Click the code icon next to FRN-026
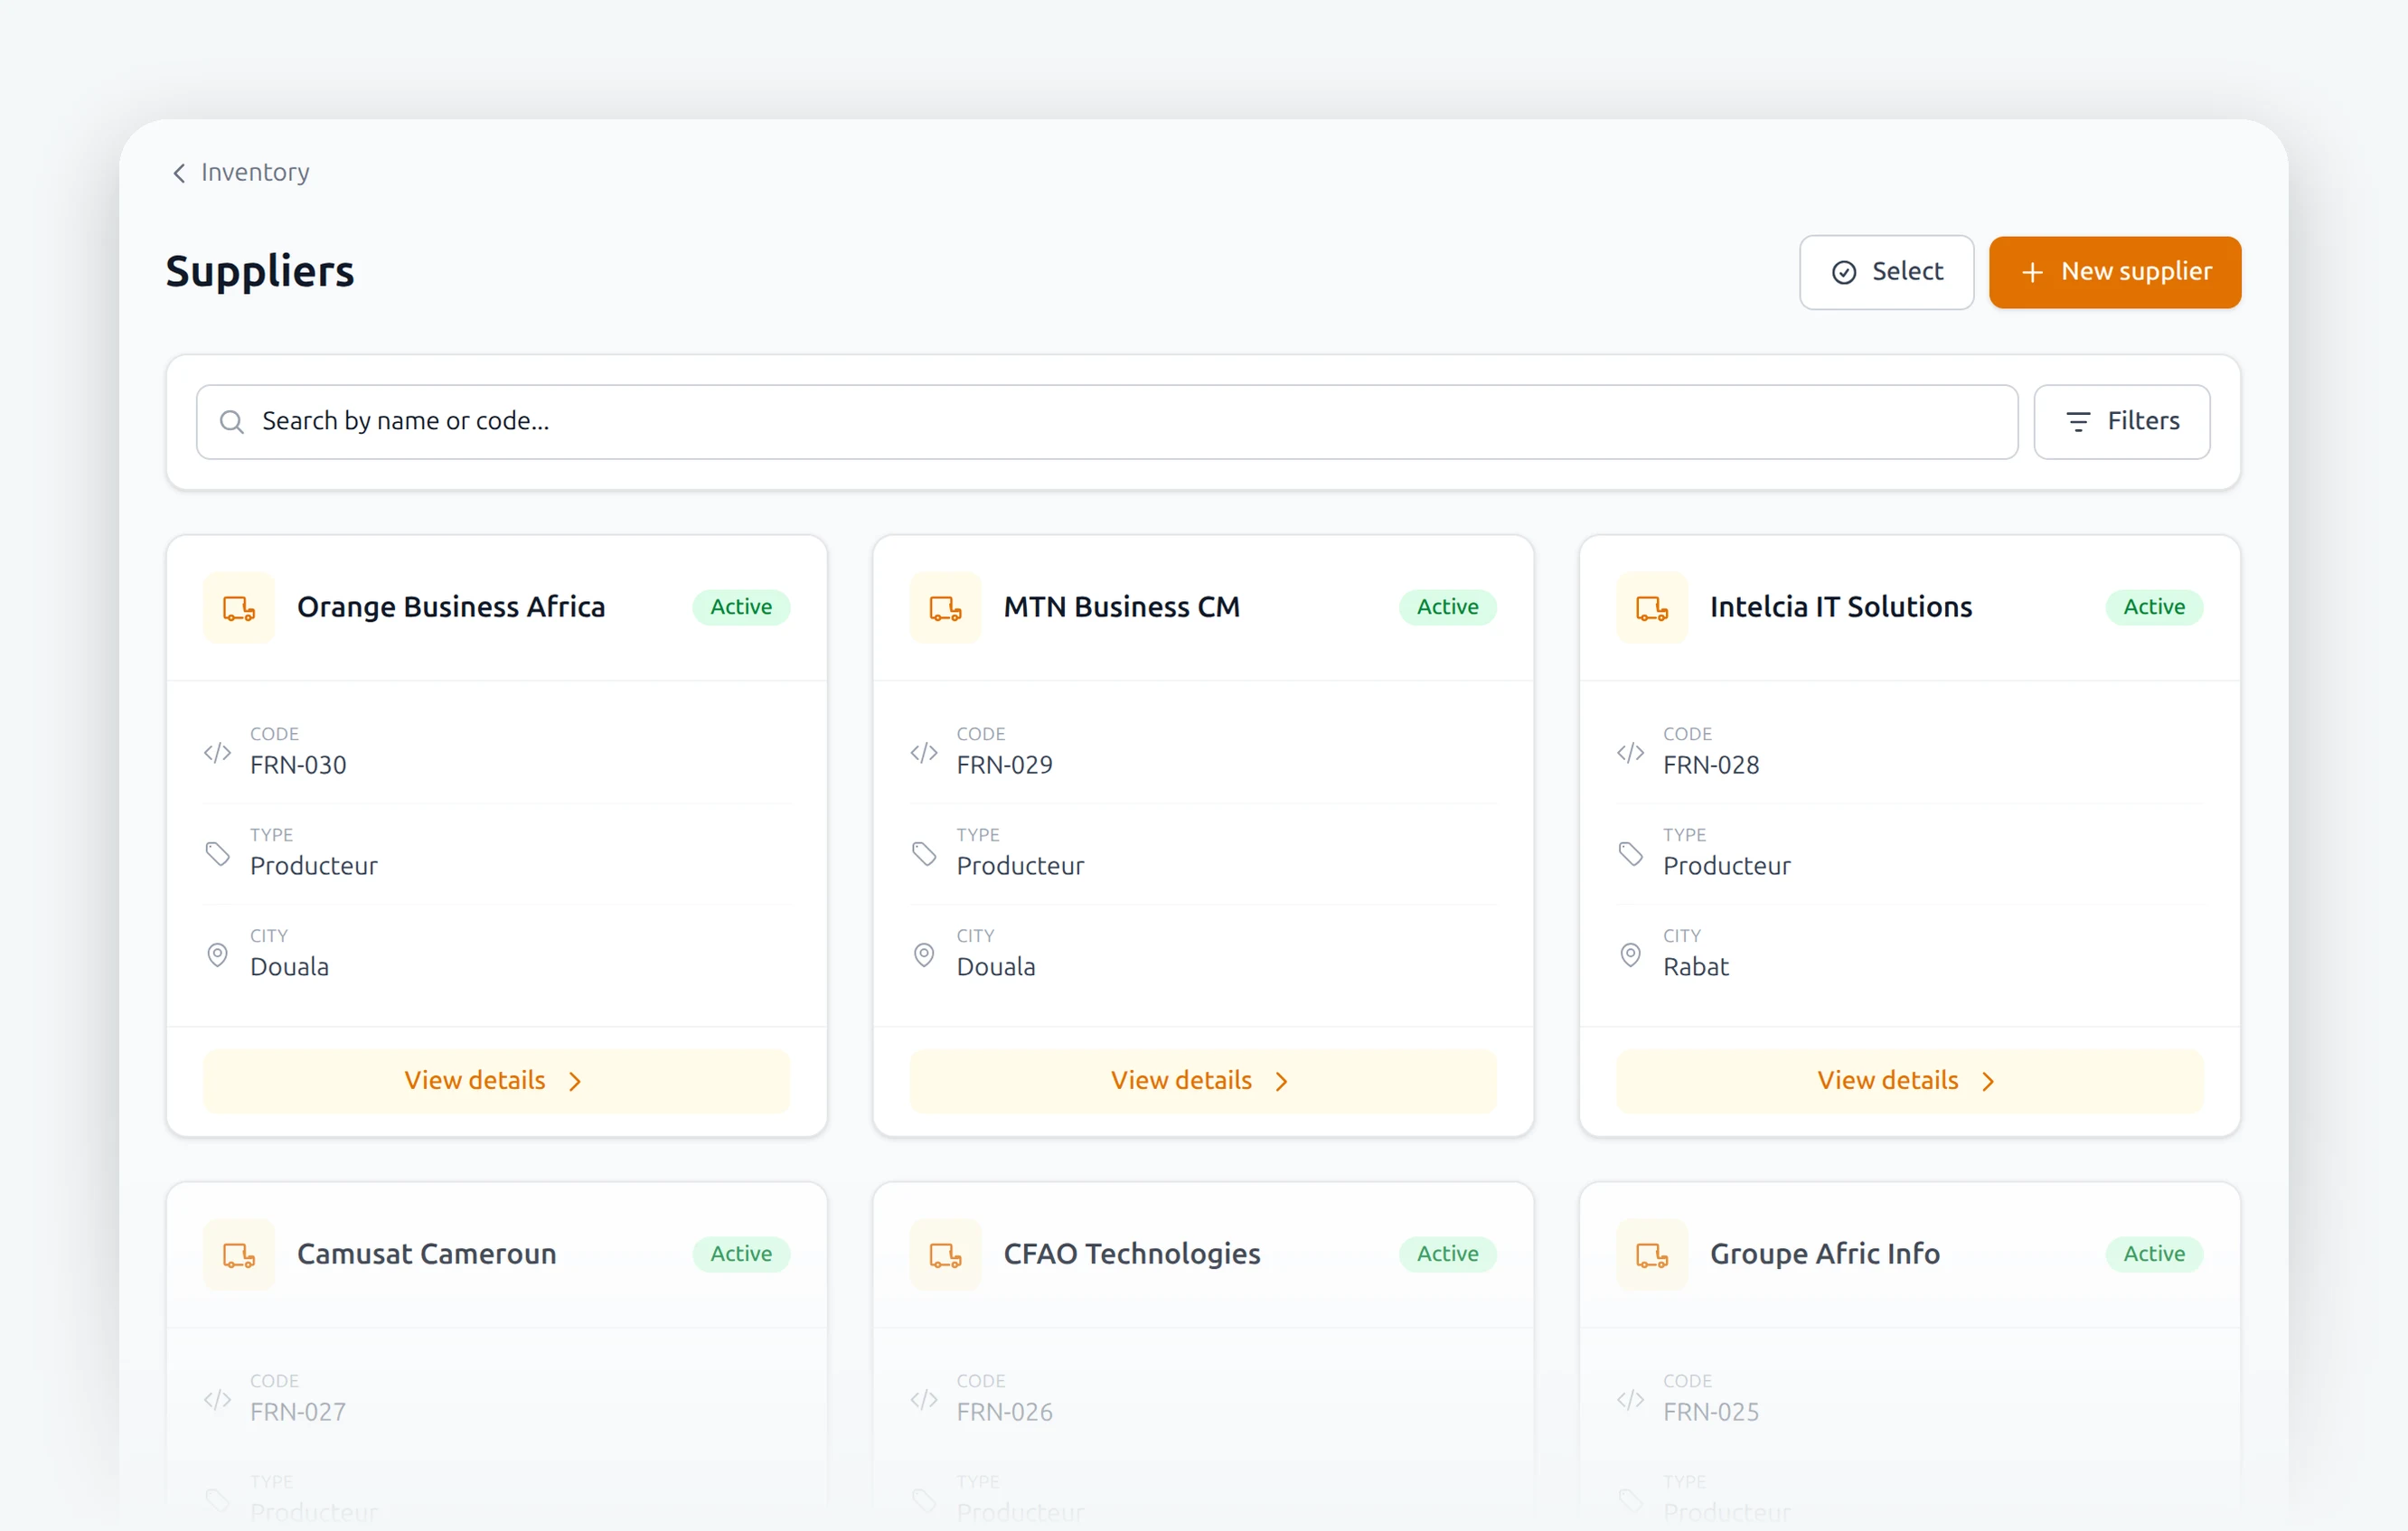Screen dimensions: 2408x1531 pos(924,1399)
